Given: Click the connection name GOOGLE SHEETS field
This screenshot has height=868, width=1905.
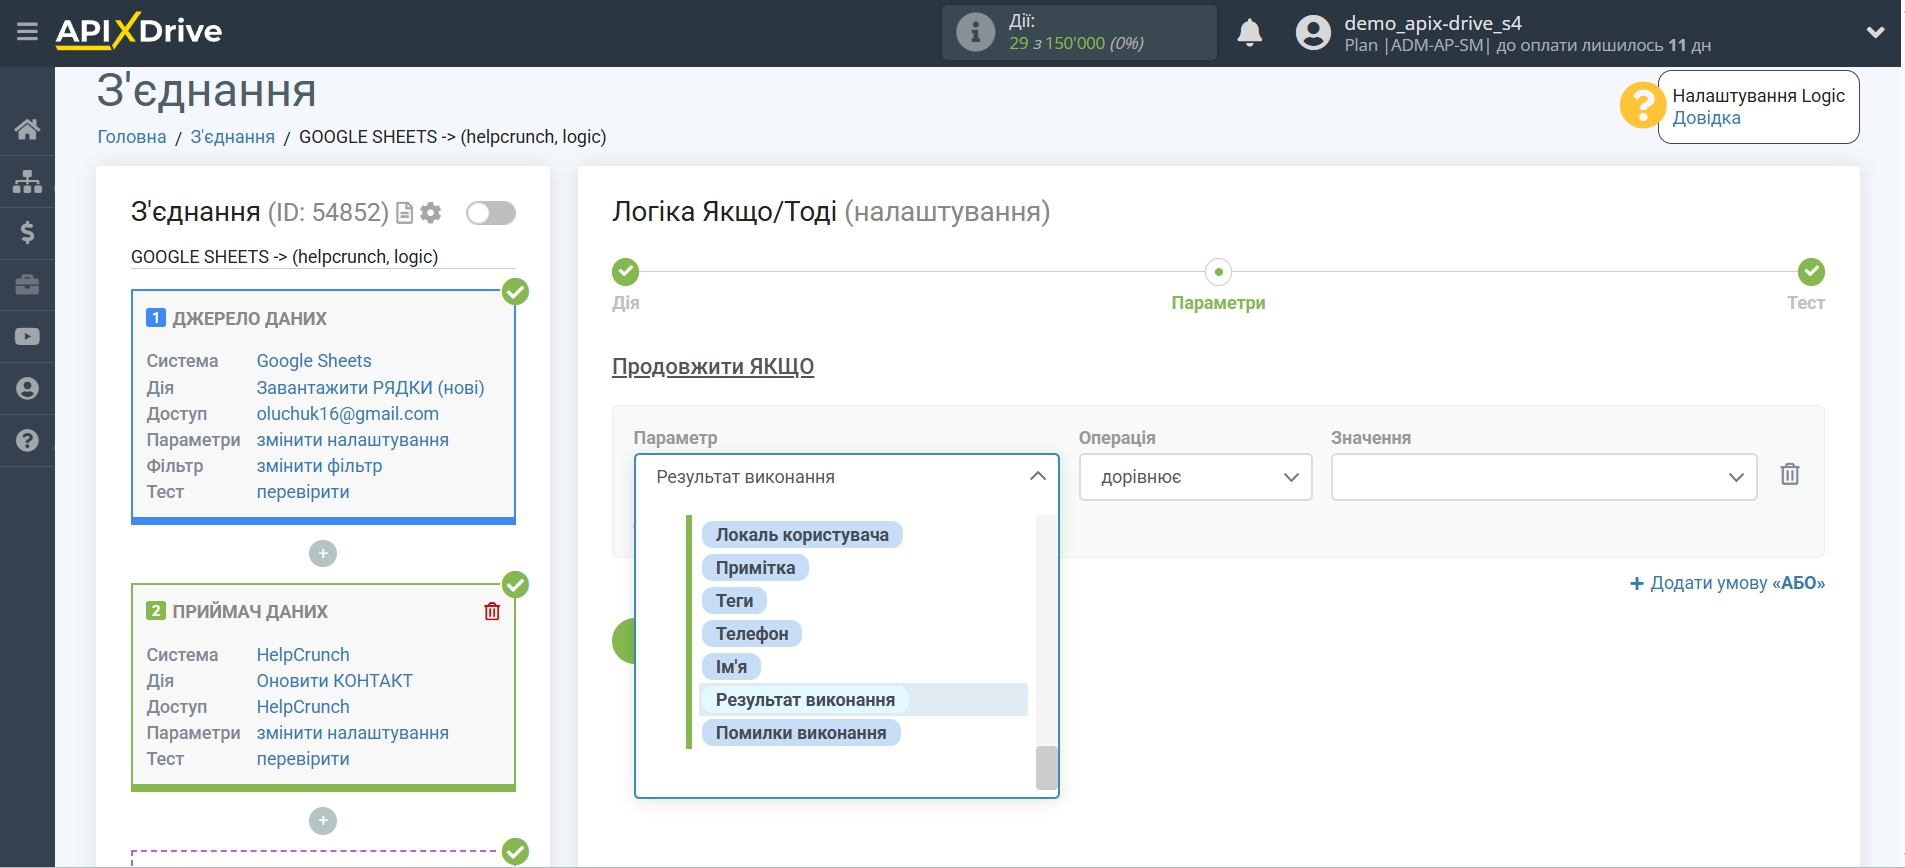Looking at the screenshot, I should tap(323, 257).
